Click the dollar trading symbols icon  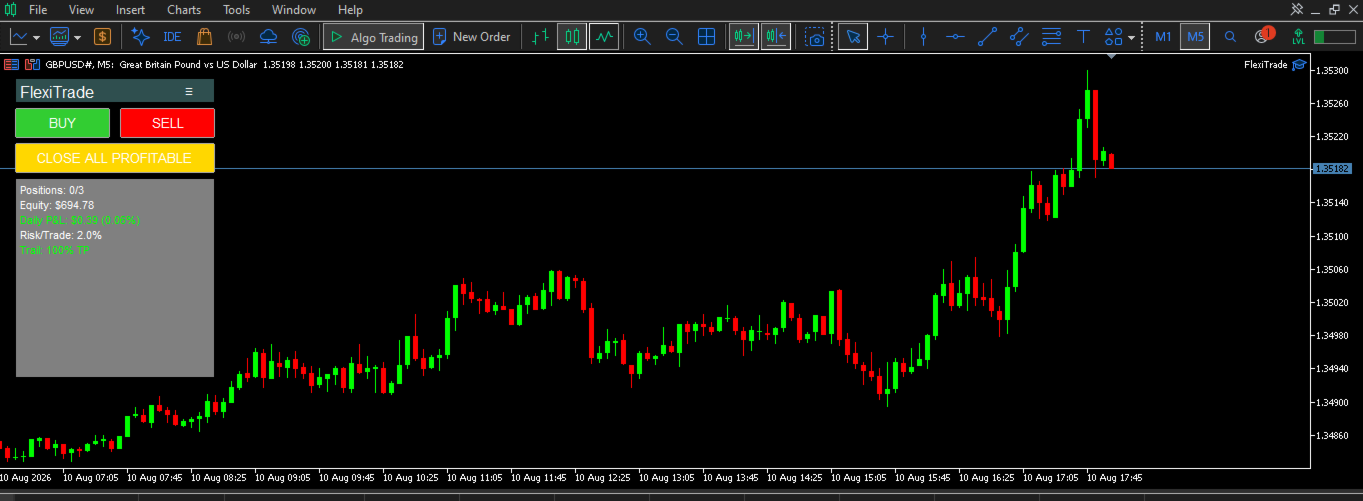coord(103,37)
